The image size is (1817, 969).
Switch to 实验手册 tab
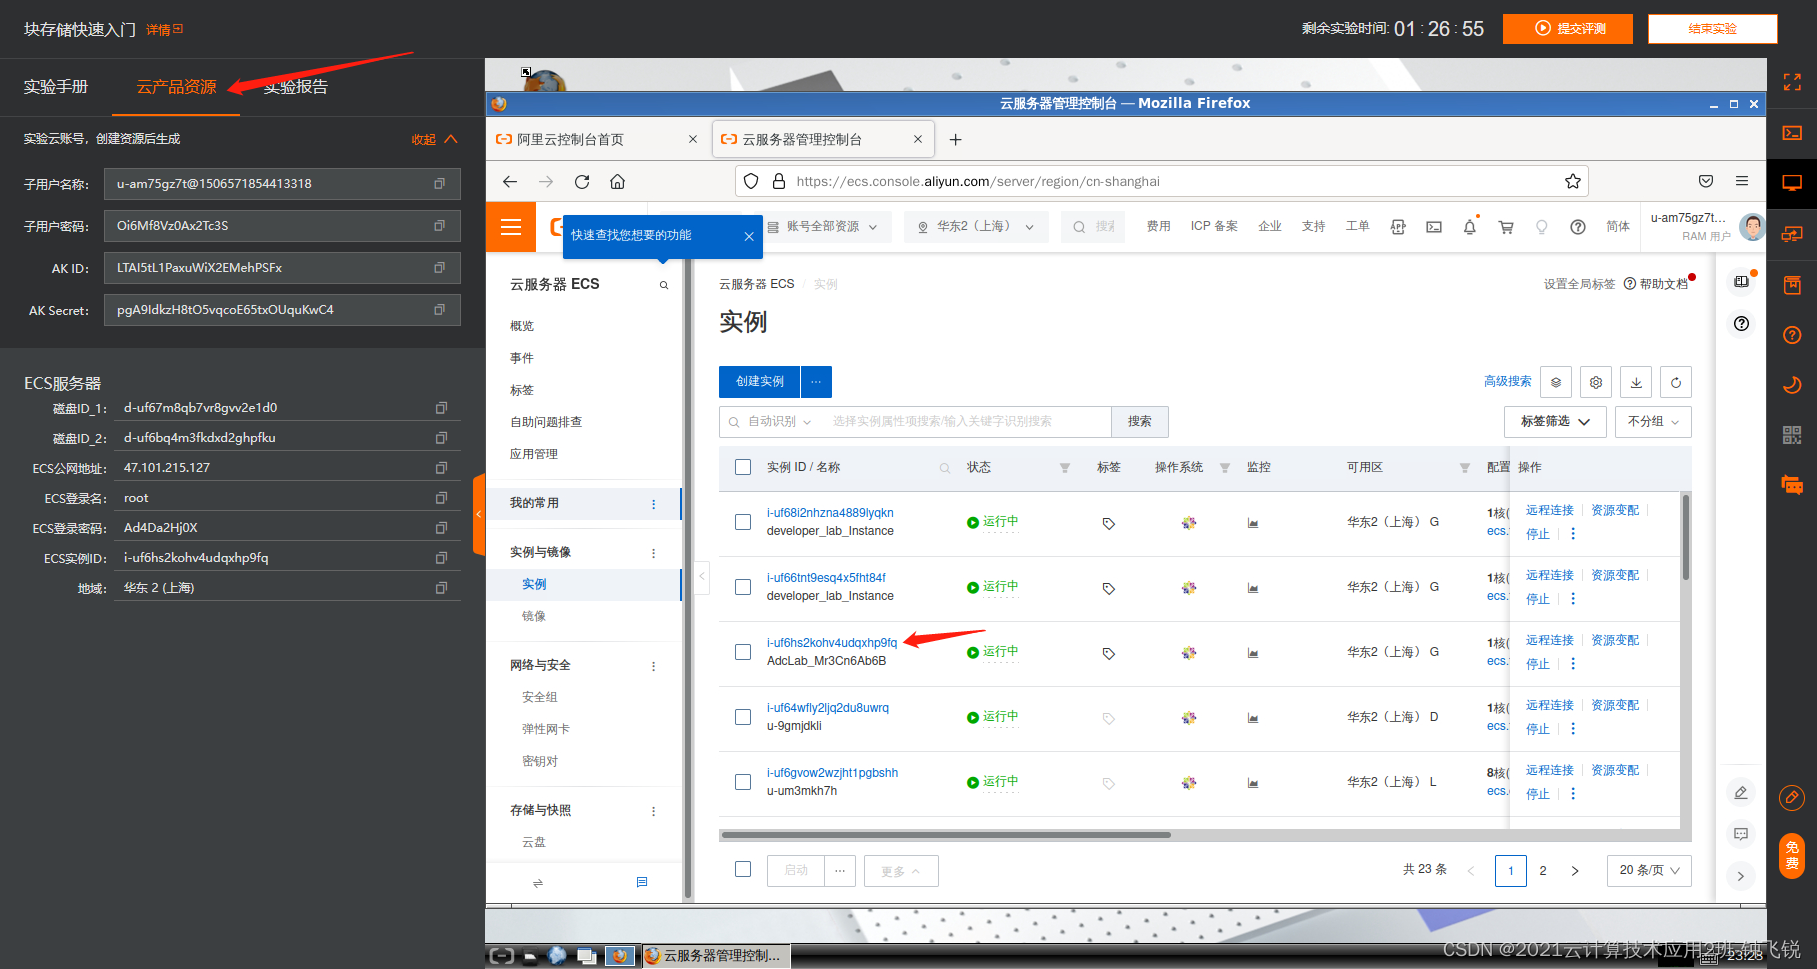(56, 87)
